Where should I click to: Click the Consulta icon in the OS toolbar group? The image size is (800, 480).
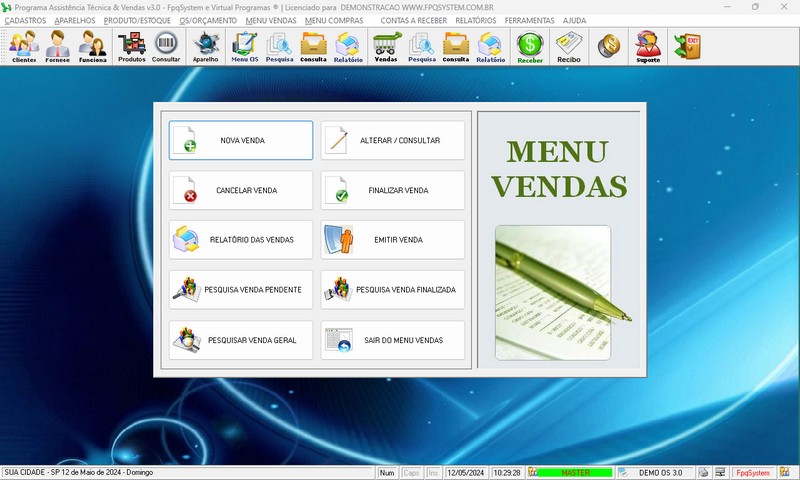click(x=313, y=46)
